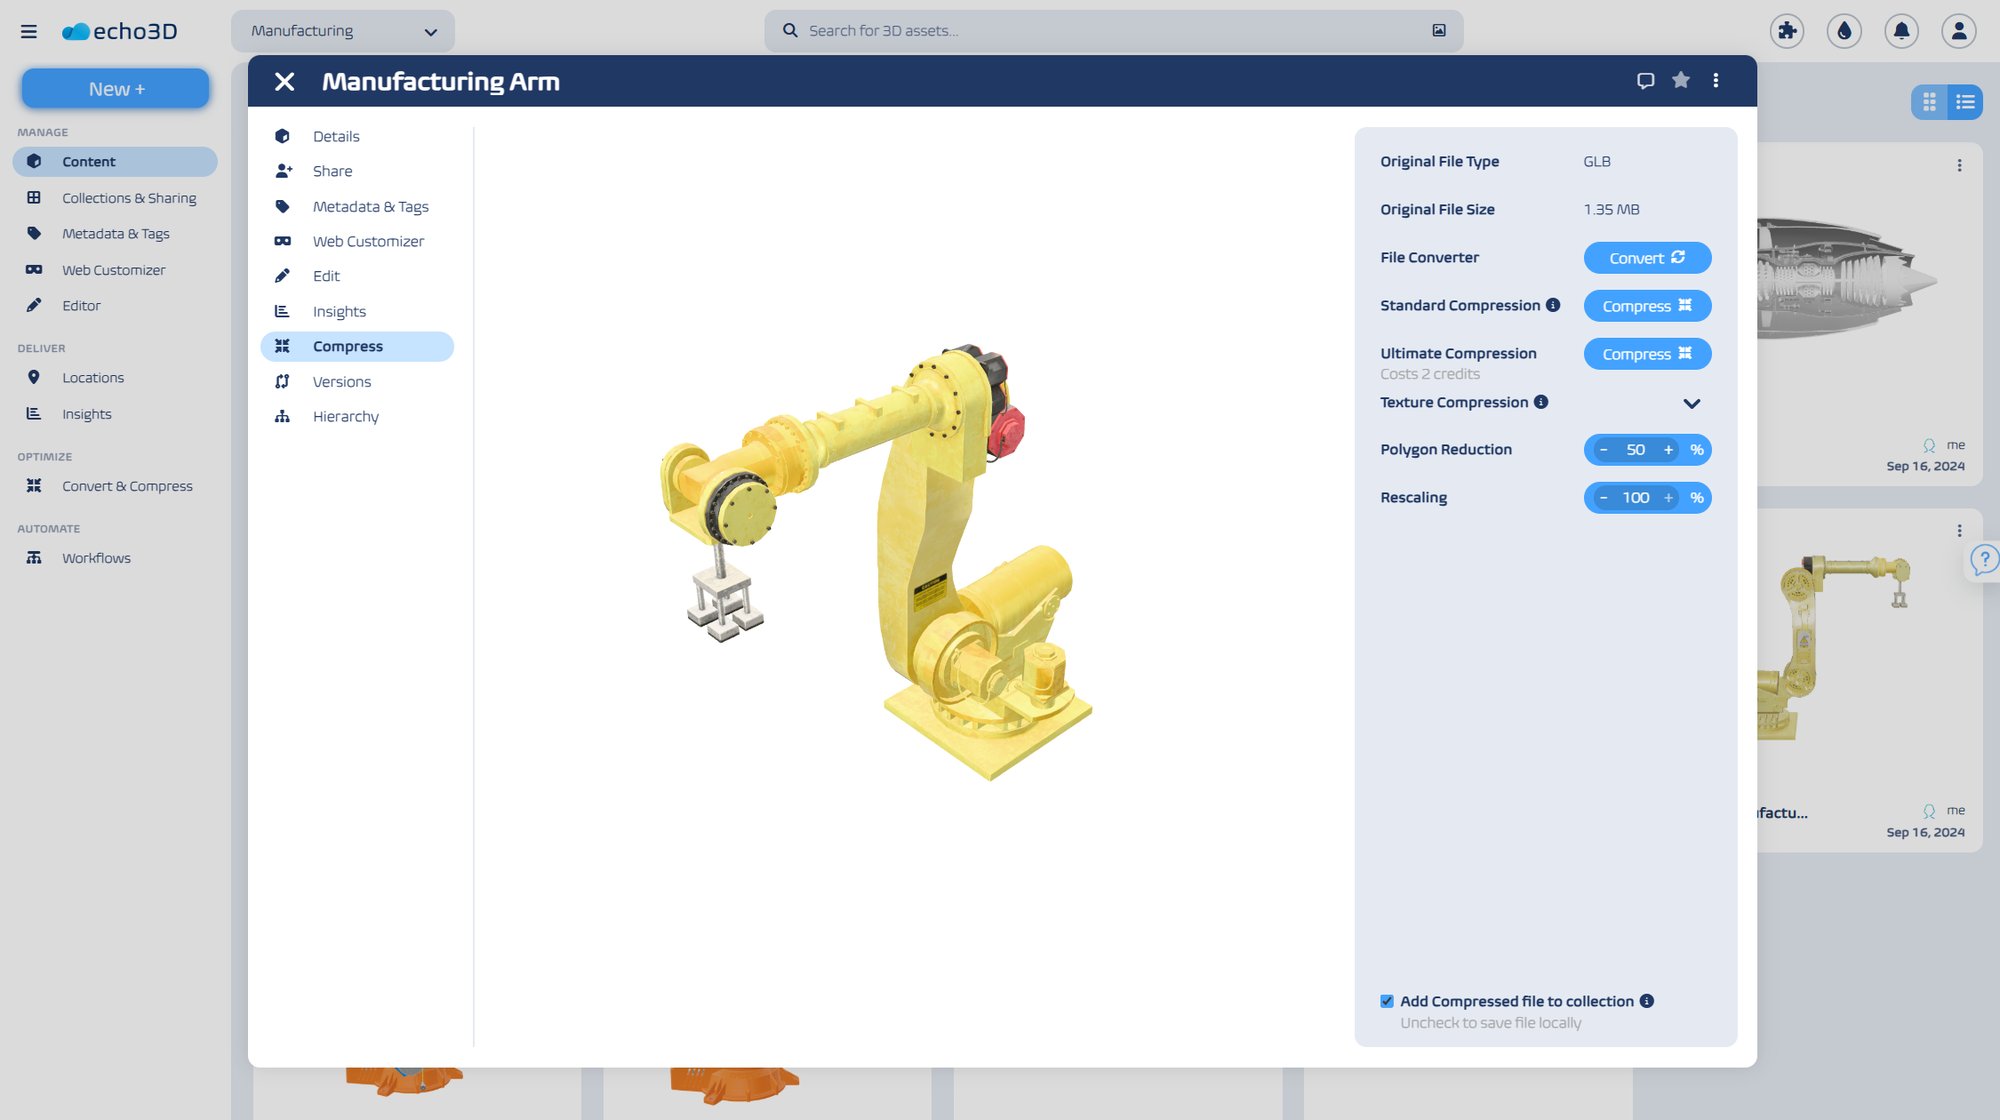Click the Polygon Reduction value 50

[1636, 450]
